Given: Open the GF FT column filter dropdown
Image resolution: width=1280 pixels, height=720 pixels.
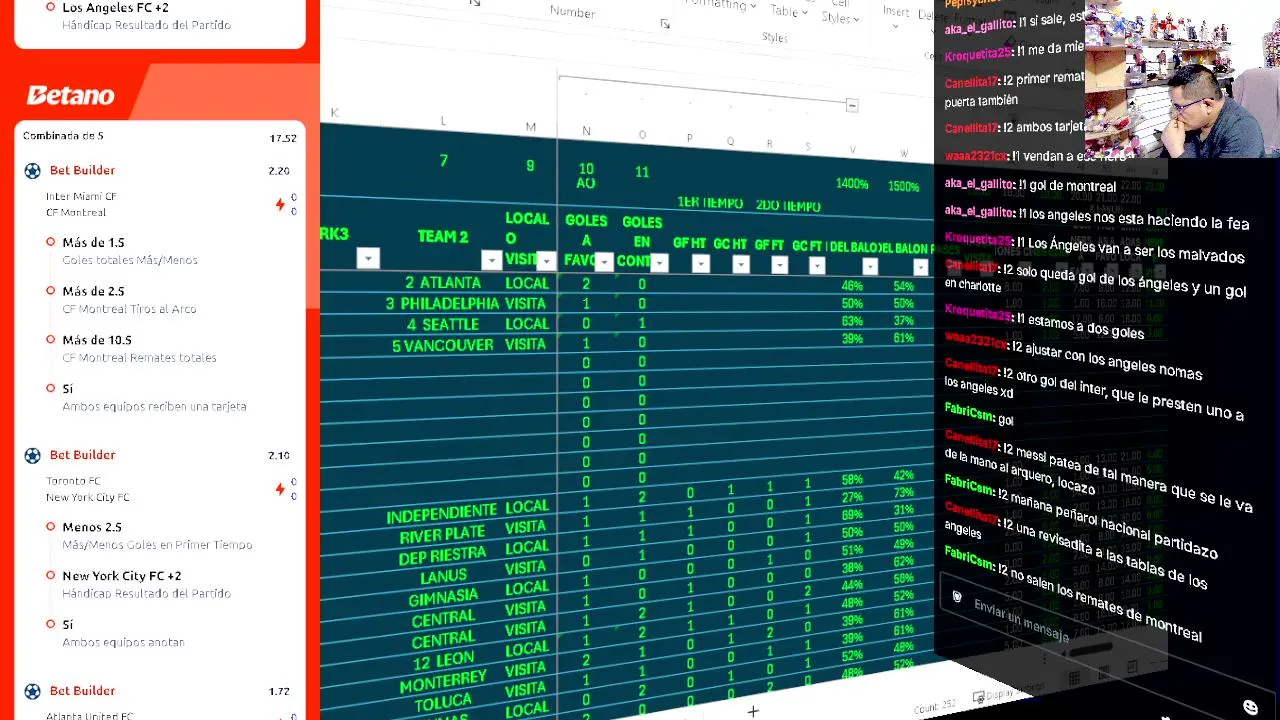Looking at the screenshot, I should click(779, 265).
